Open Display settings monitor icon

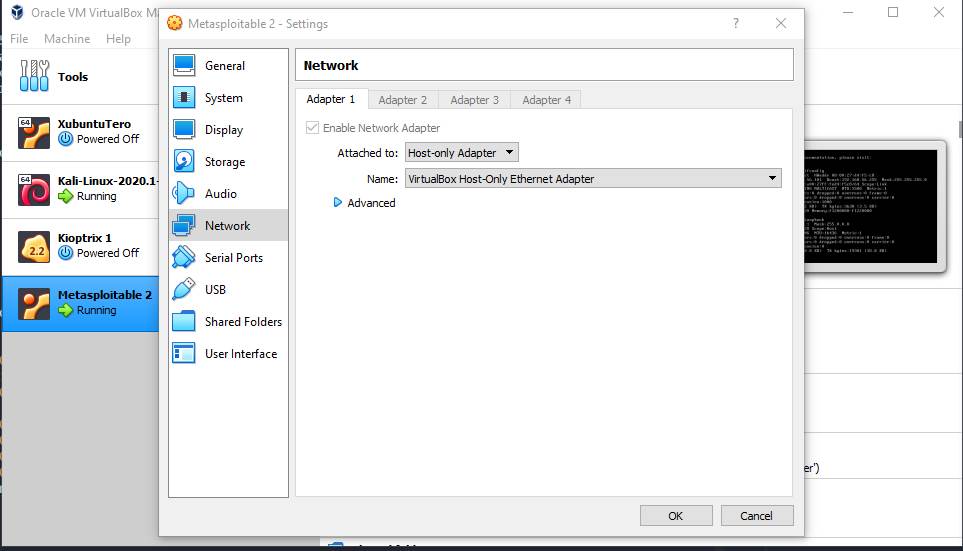pyautogui.click(x=185, y=130)
